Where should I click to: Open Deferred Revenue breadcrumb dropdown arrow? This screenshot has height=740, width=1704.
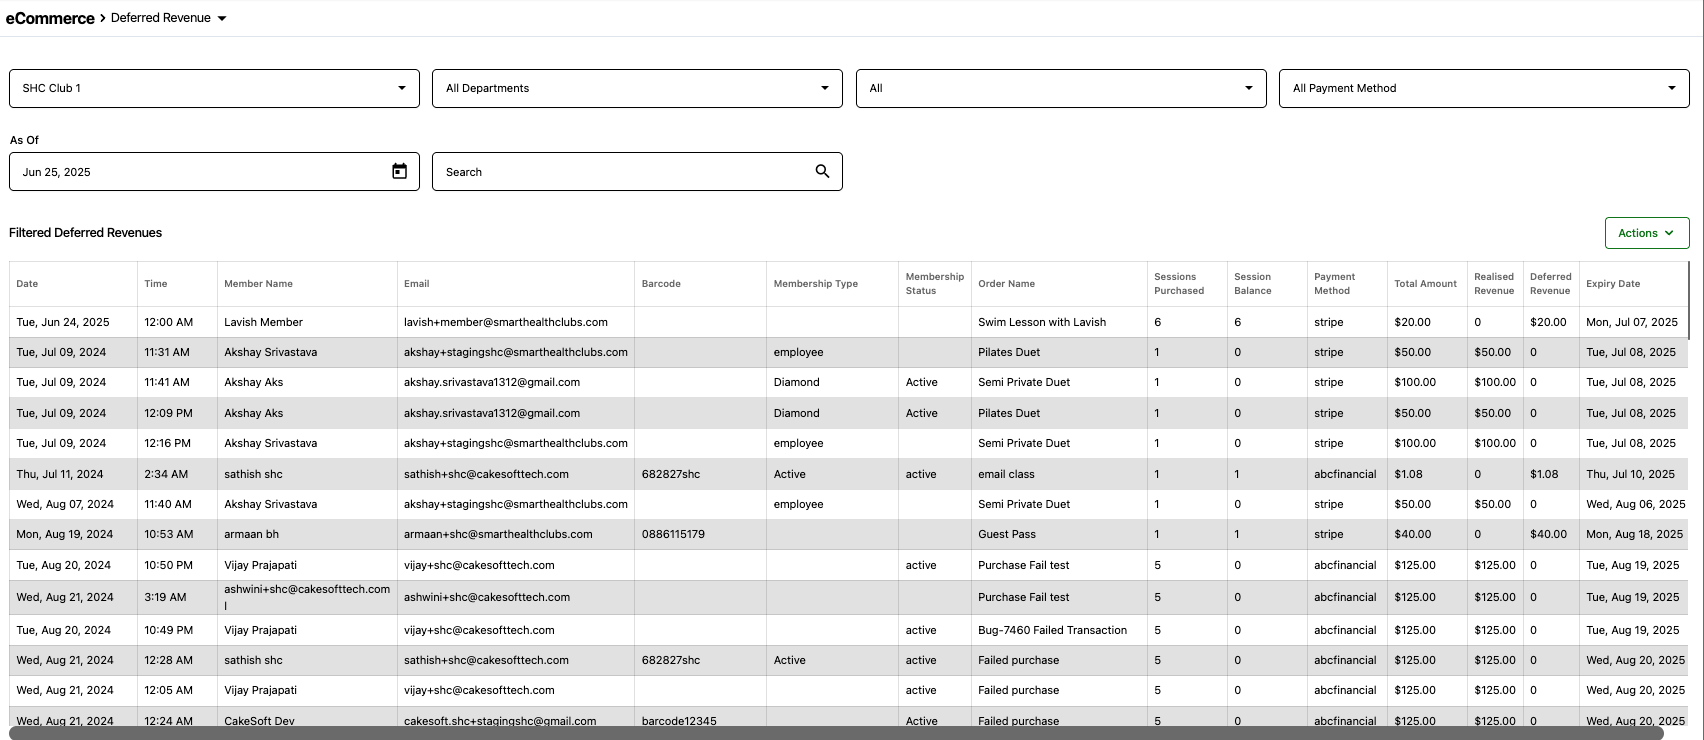(x=222, y=18)
